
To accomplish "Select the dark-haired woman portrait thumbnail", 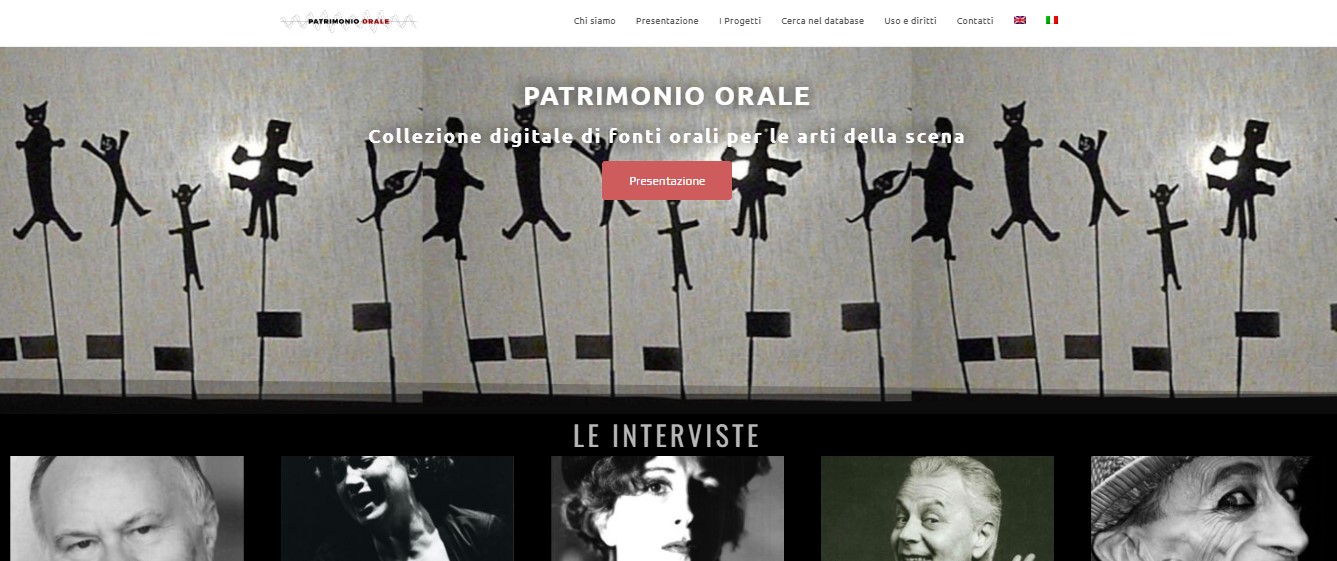I will (667, 508).
